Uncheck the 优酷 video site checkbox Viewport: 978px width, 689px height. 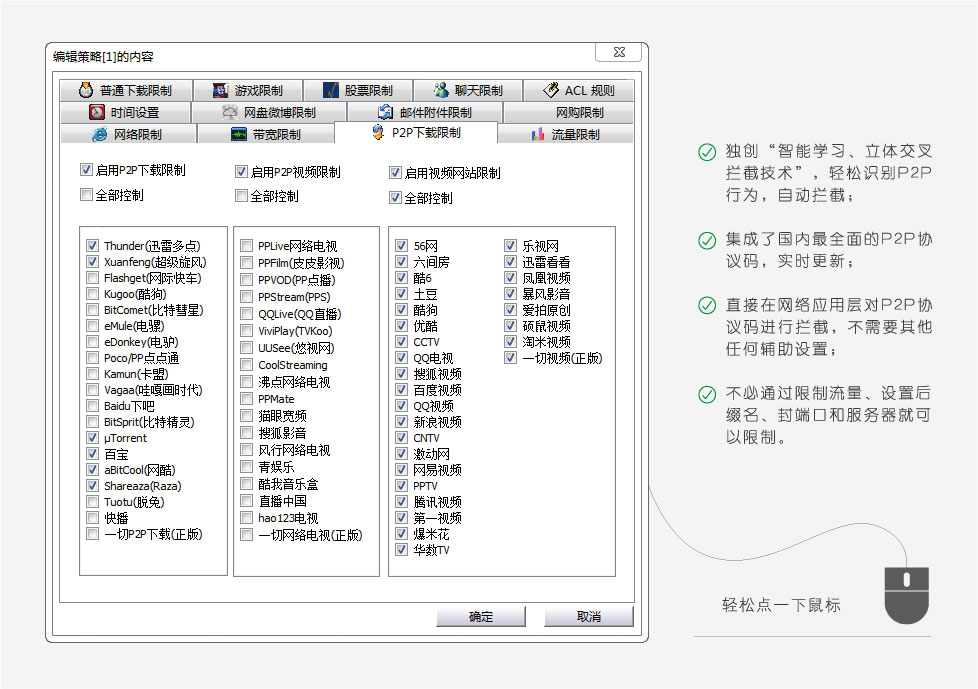coord(402,326)
